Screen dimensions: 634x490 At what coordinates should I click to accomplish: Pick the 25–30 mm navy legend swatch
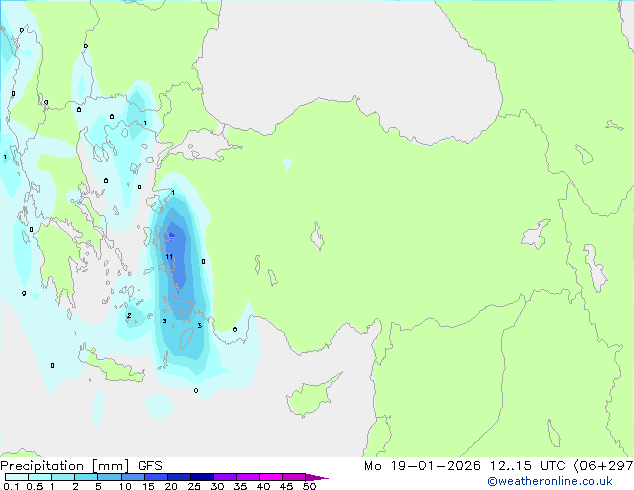click(x=202, y=477)
